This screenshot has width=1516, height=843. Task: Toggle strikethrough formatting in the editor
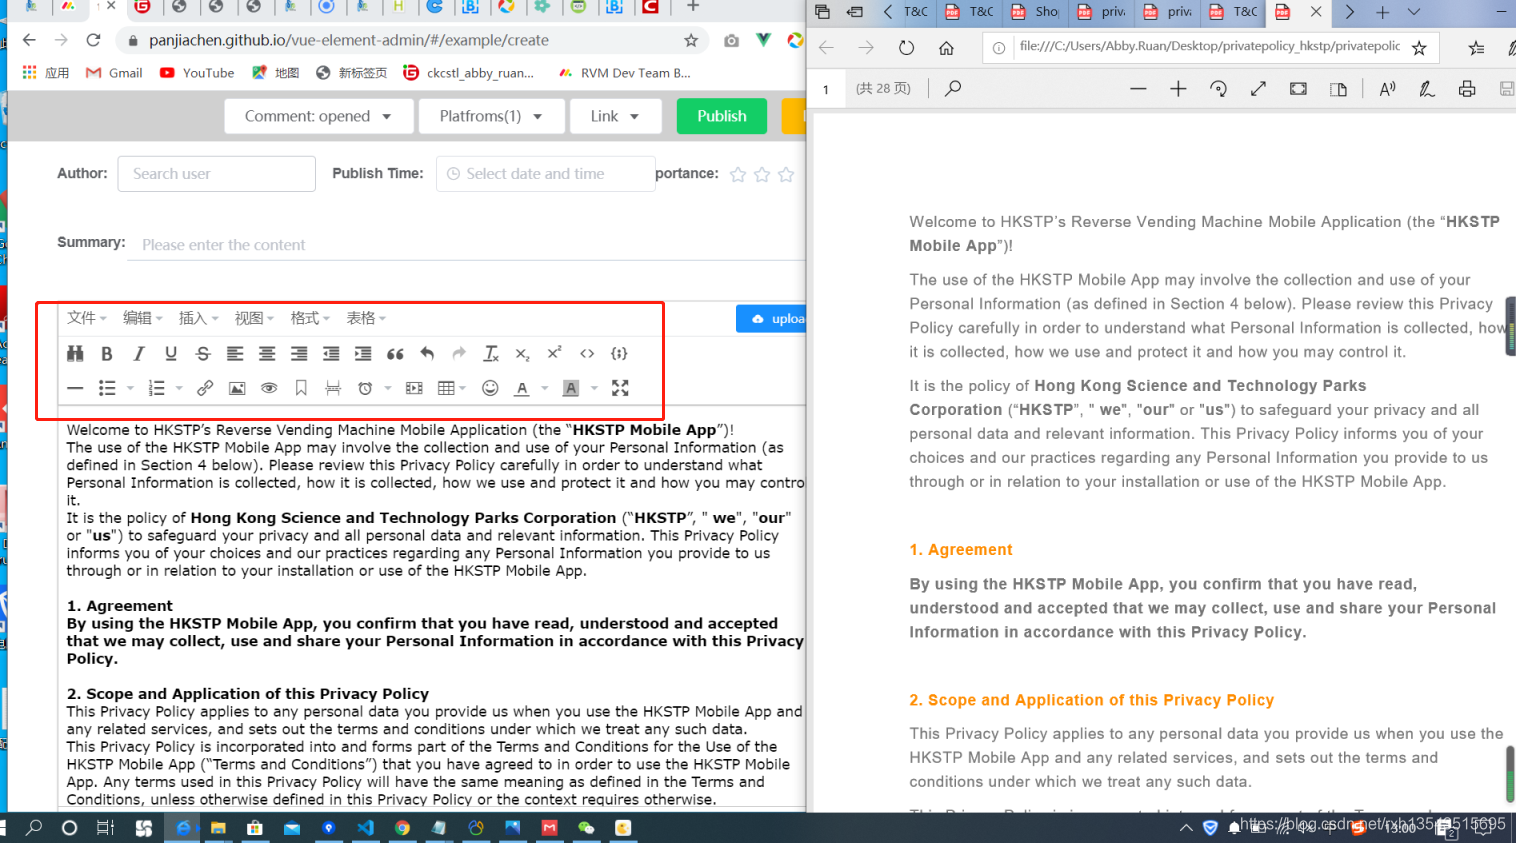click(x=203, y=353)
